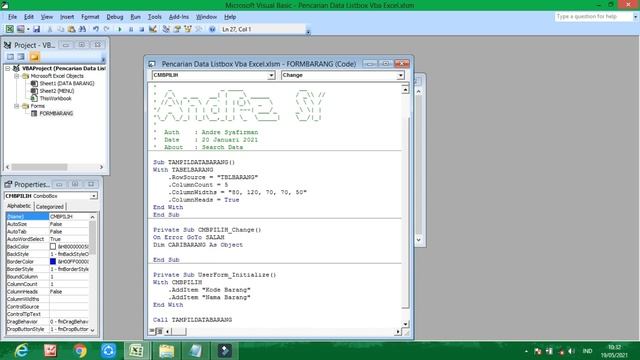Undo the last action via toolbar
Viewport: 640px width, 360px height.
96,29
